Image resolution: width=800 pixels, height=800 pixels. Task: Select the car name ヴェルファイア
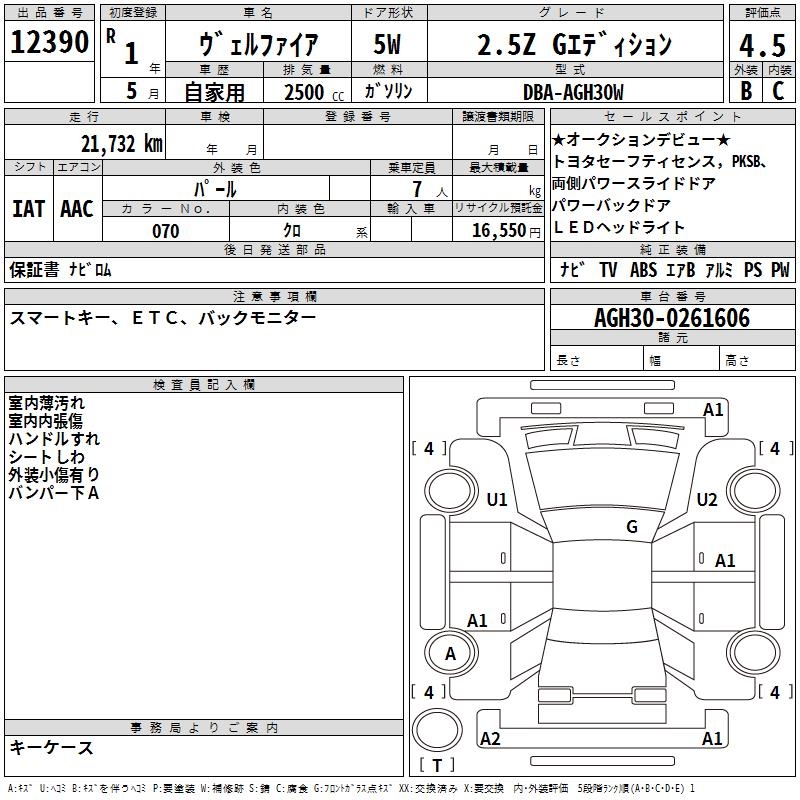(259, 45)
